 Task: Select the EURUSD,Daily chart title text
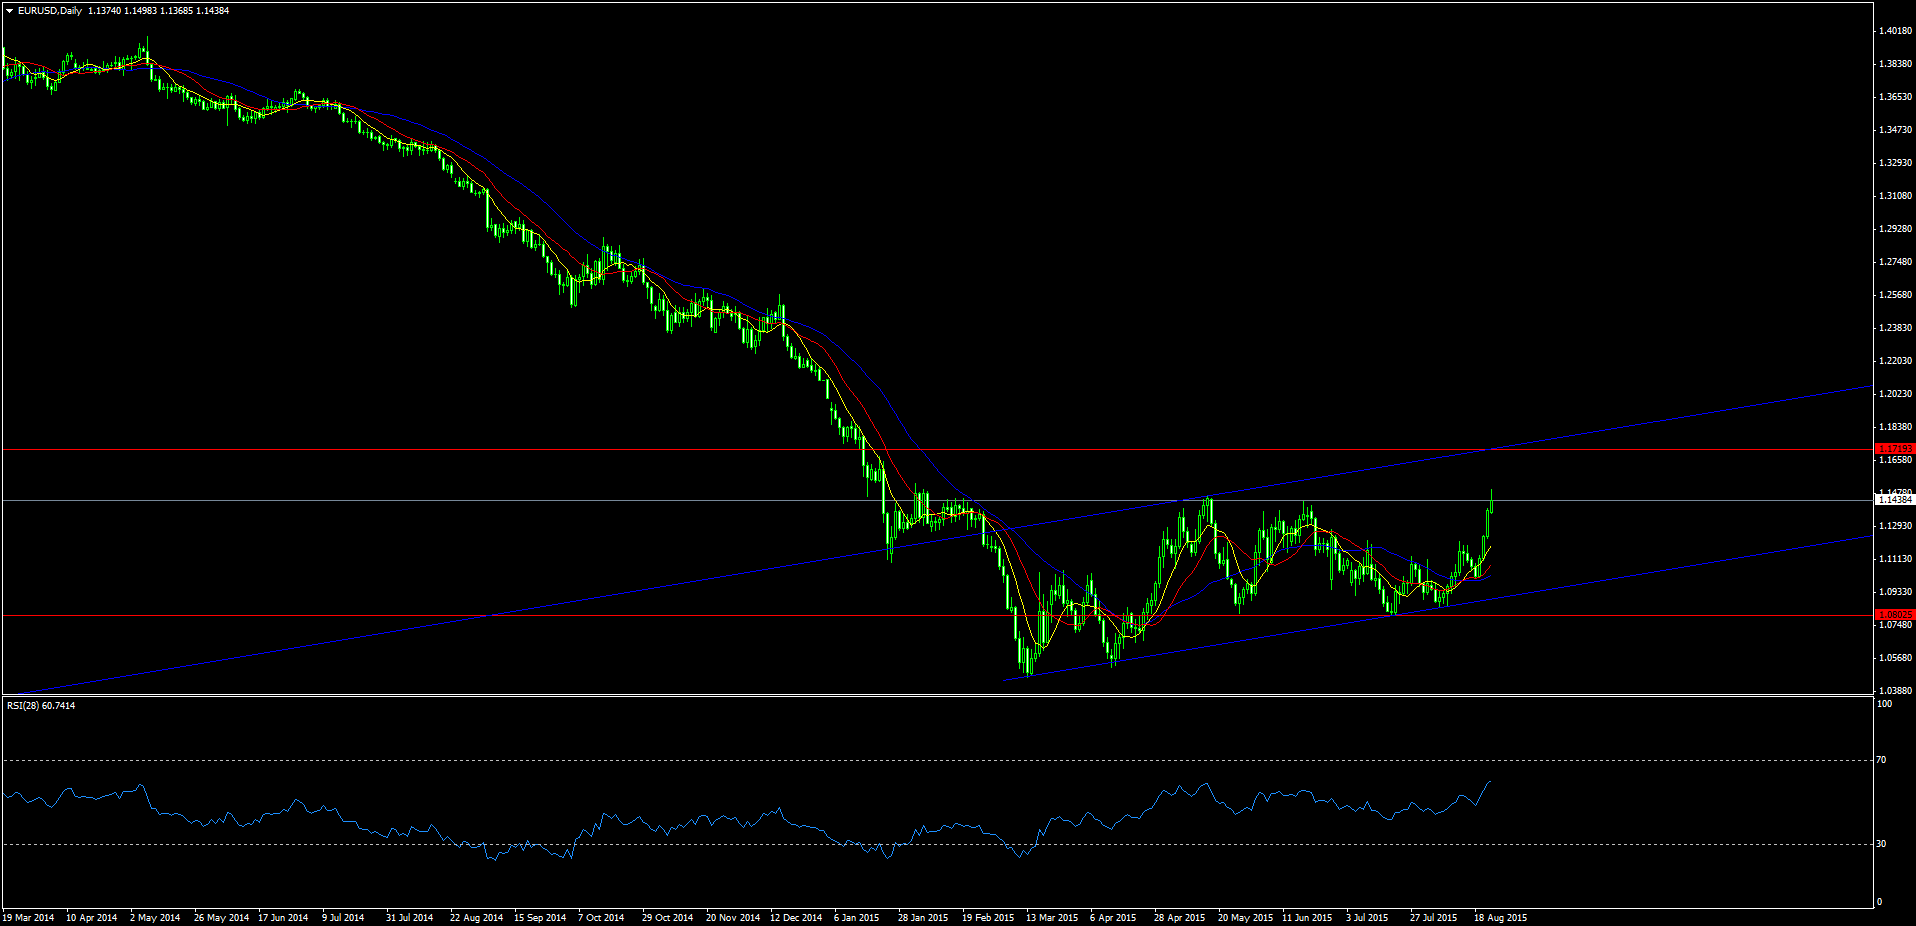click(x=50, y=11)
